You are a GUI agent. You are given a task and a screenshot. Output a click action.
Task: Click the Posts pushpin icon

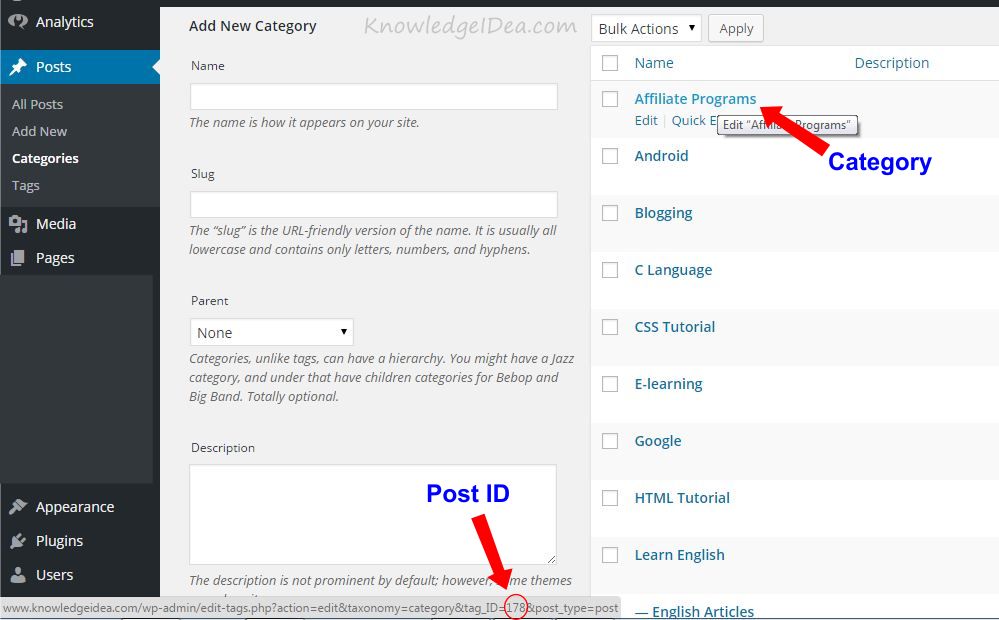pyautogui.click(x=18, y=66)
